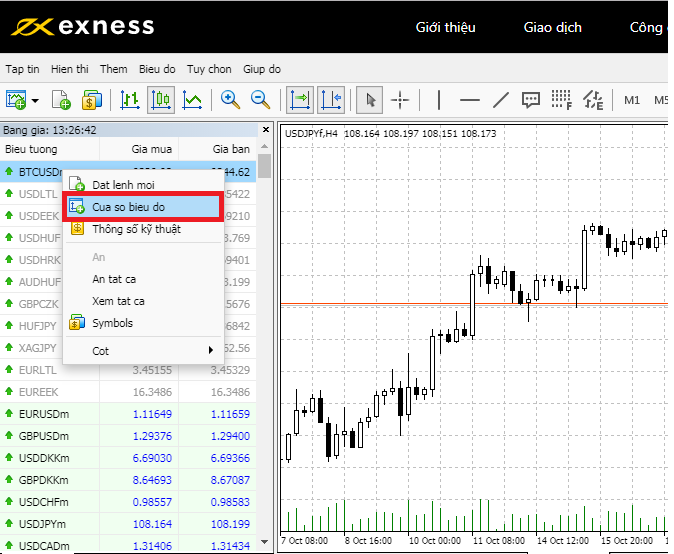Switch to candlestick chart icon

click(x=161, y=100)
